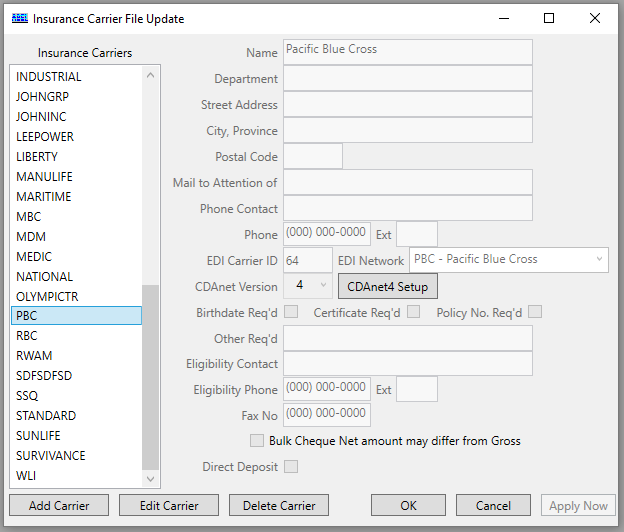The height and width of the screenshot is (532, 624).
Task: Select JOHNGRP in the carrier list
Action: [x=76, y=96]
